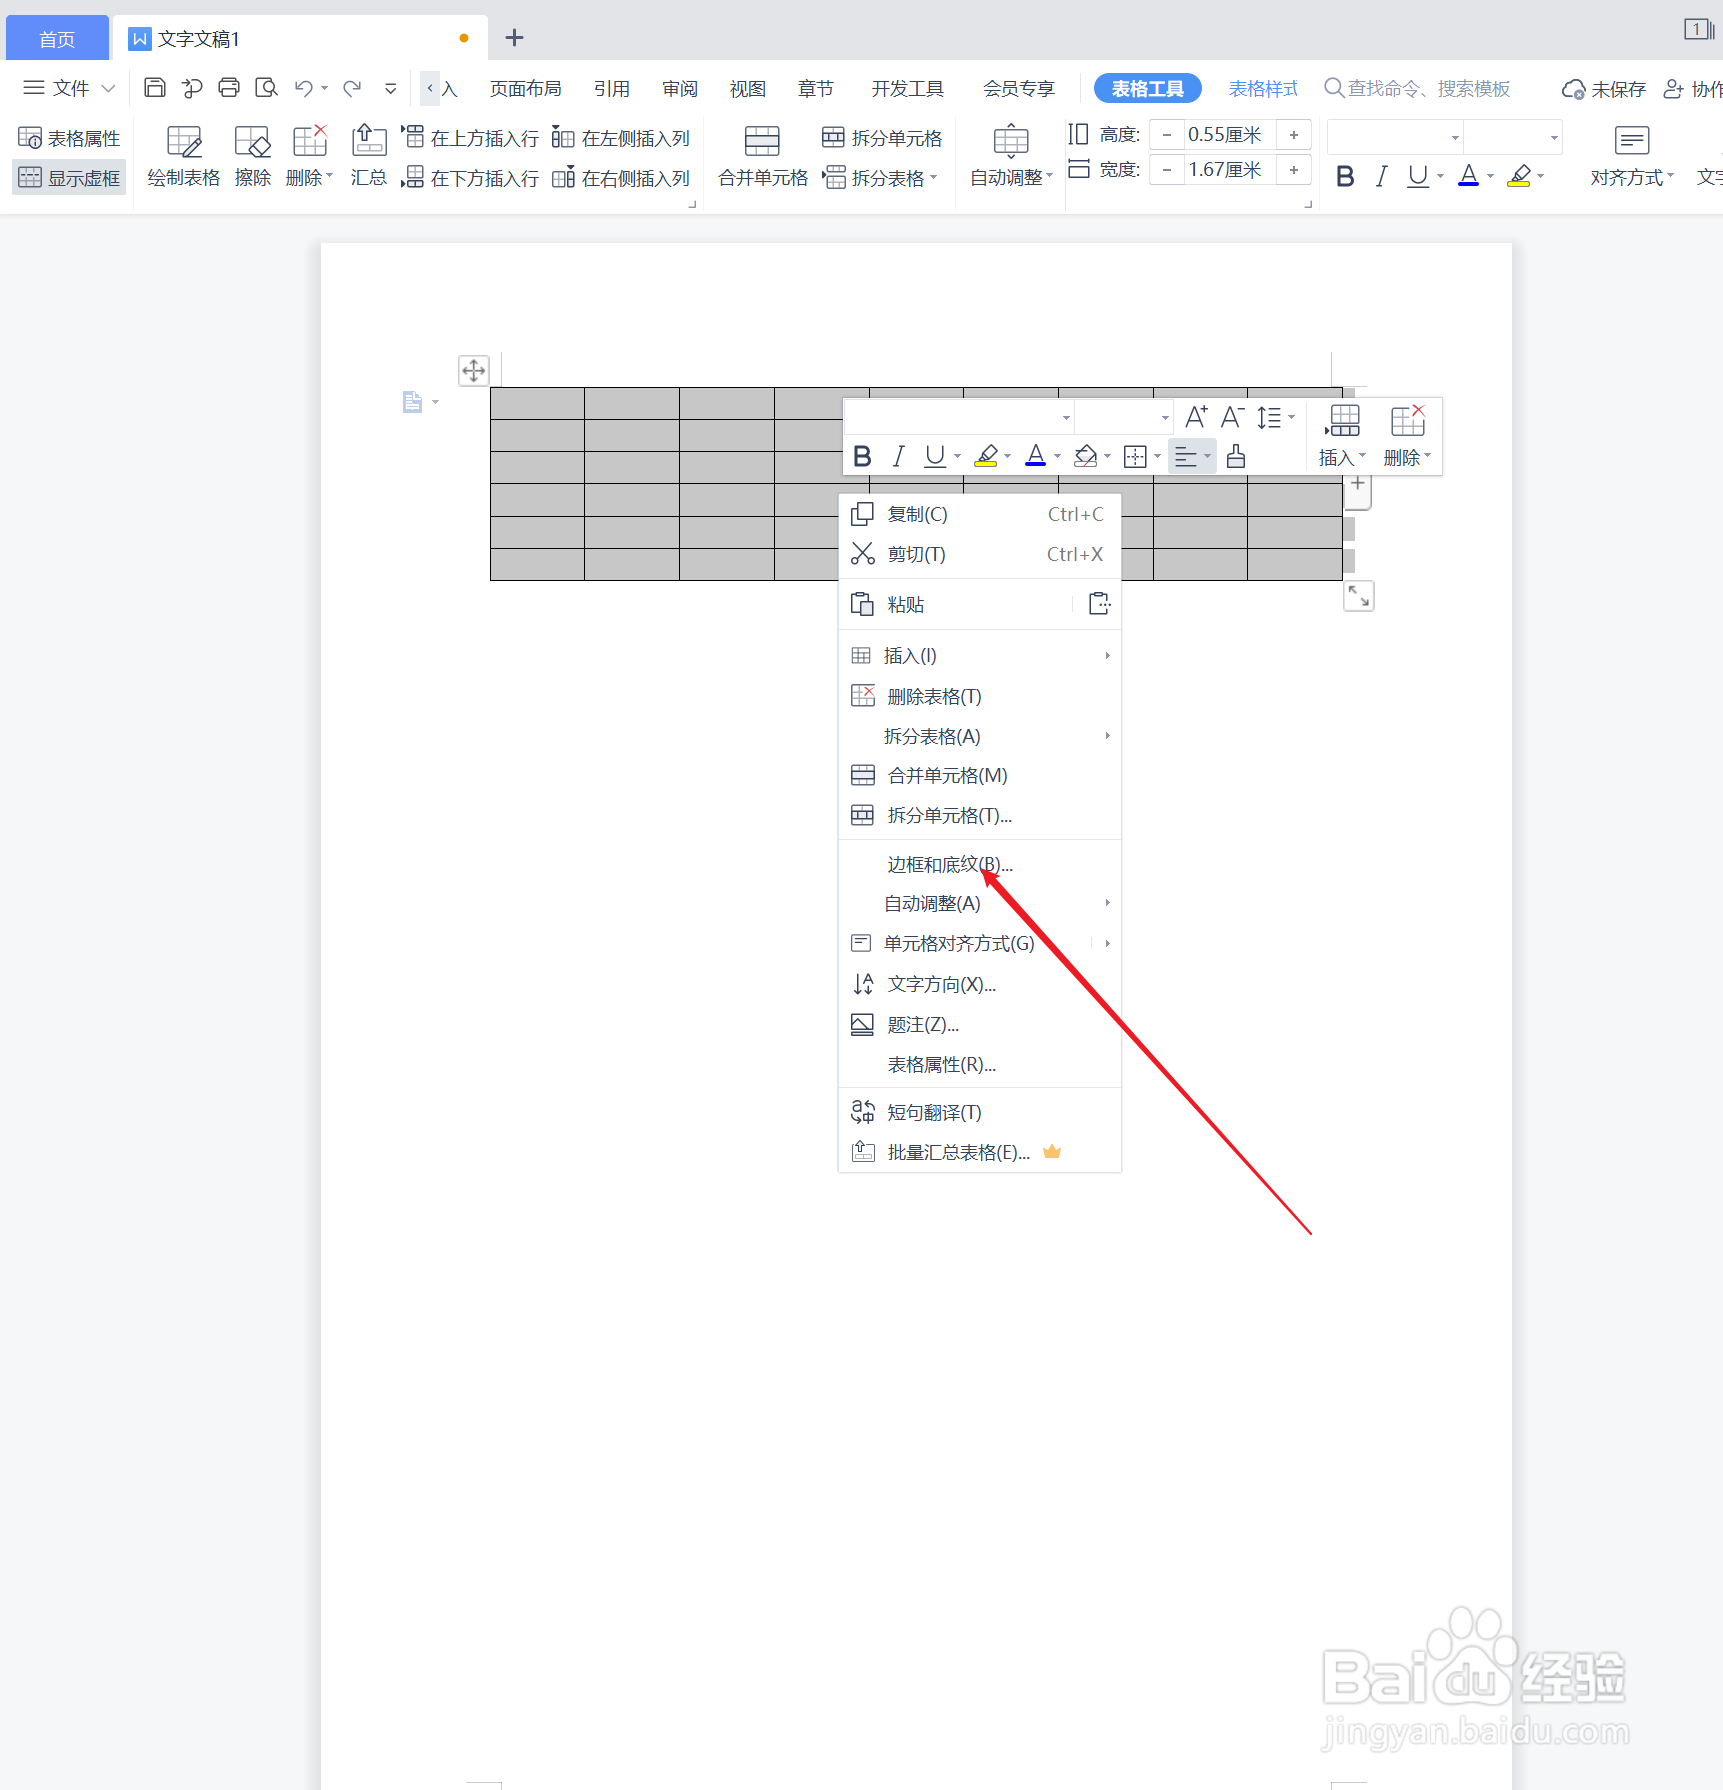
Task: Click the row height value field
Action: coord(1229,135)
